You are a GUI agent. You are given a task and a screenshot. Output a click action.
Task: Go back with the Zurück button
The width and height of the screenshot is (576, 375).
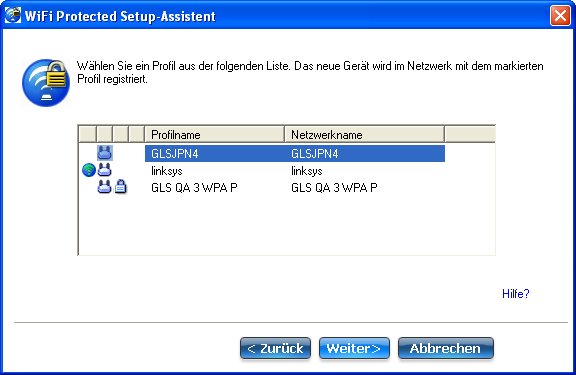click(276, 348)
